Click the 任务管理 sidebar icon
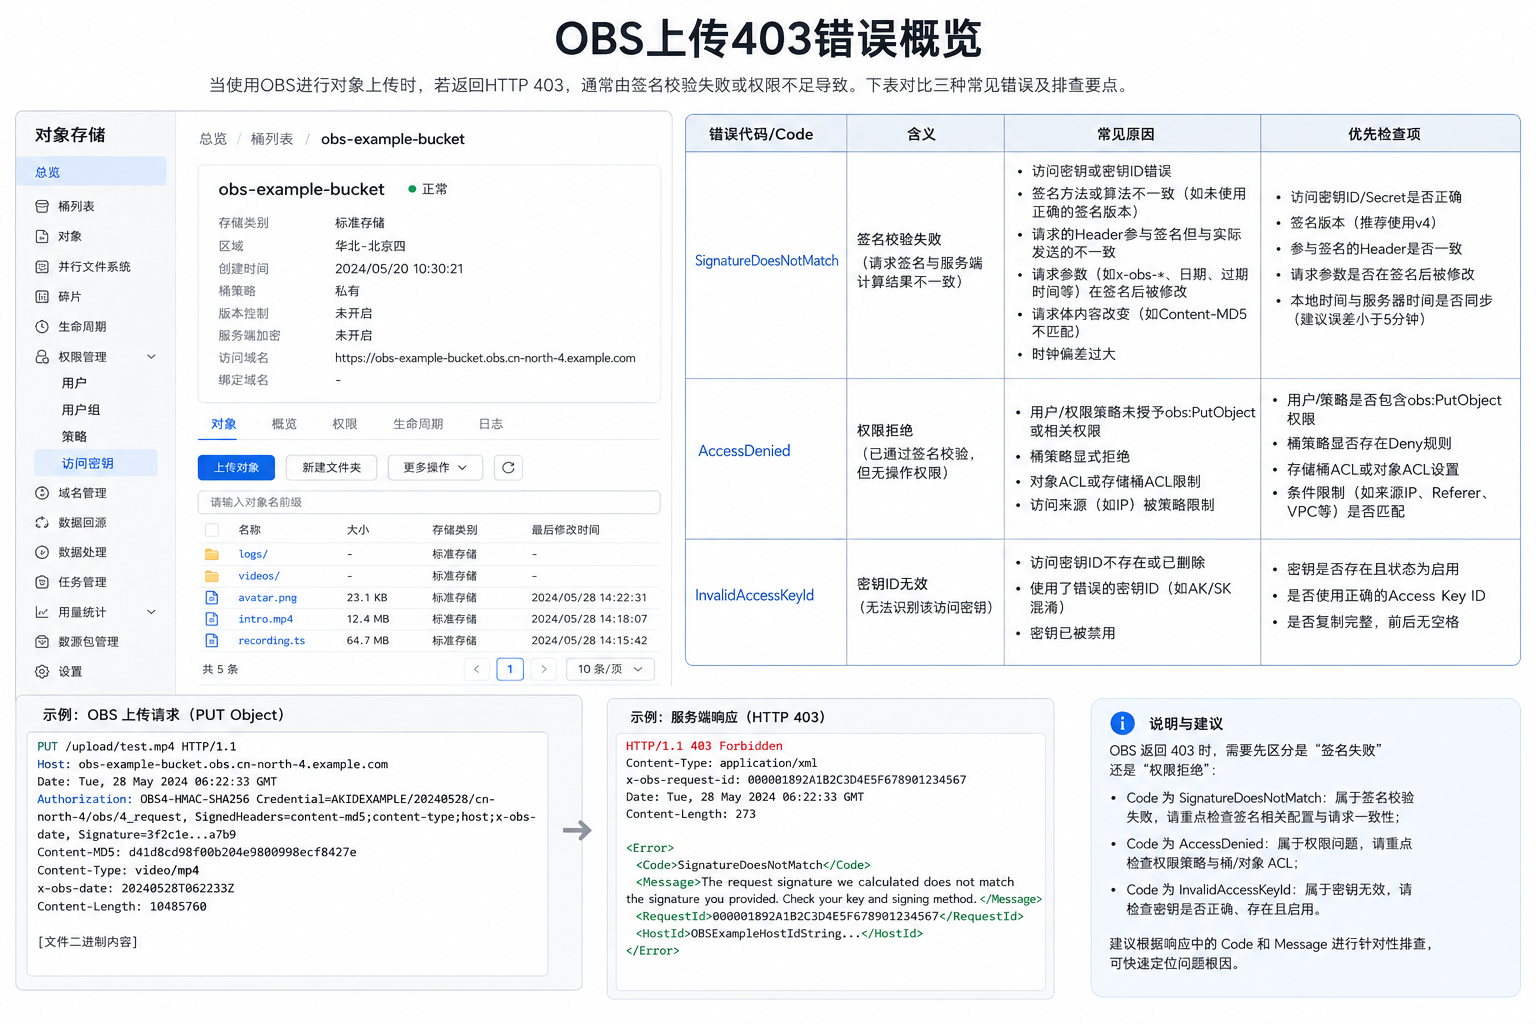 (x=42, y=582)
